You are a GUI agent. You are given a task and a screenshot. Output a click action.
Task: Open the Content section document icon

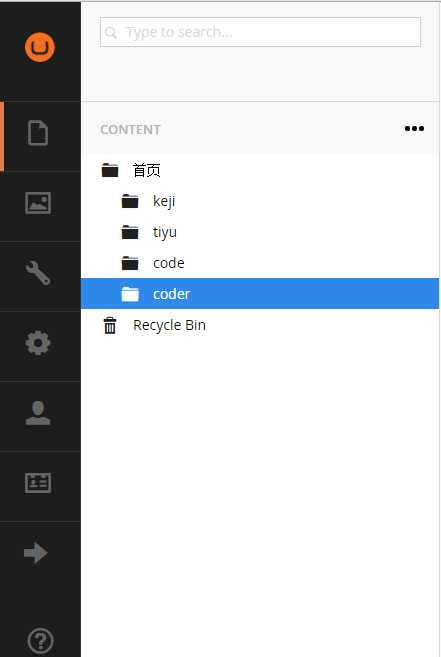point(38,133)
